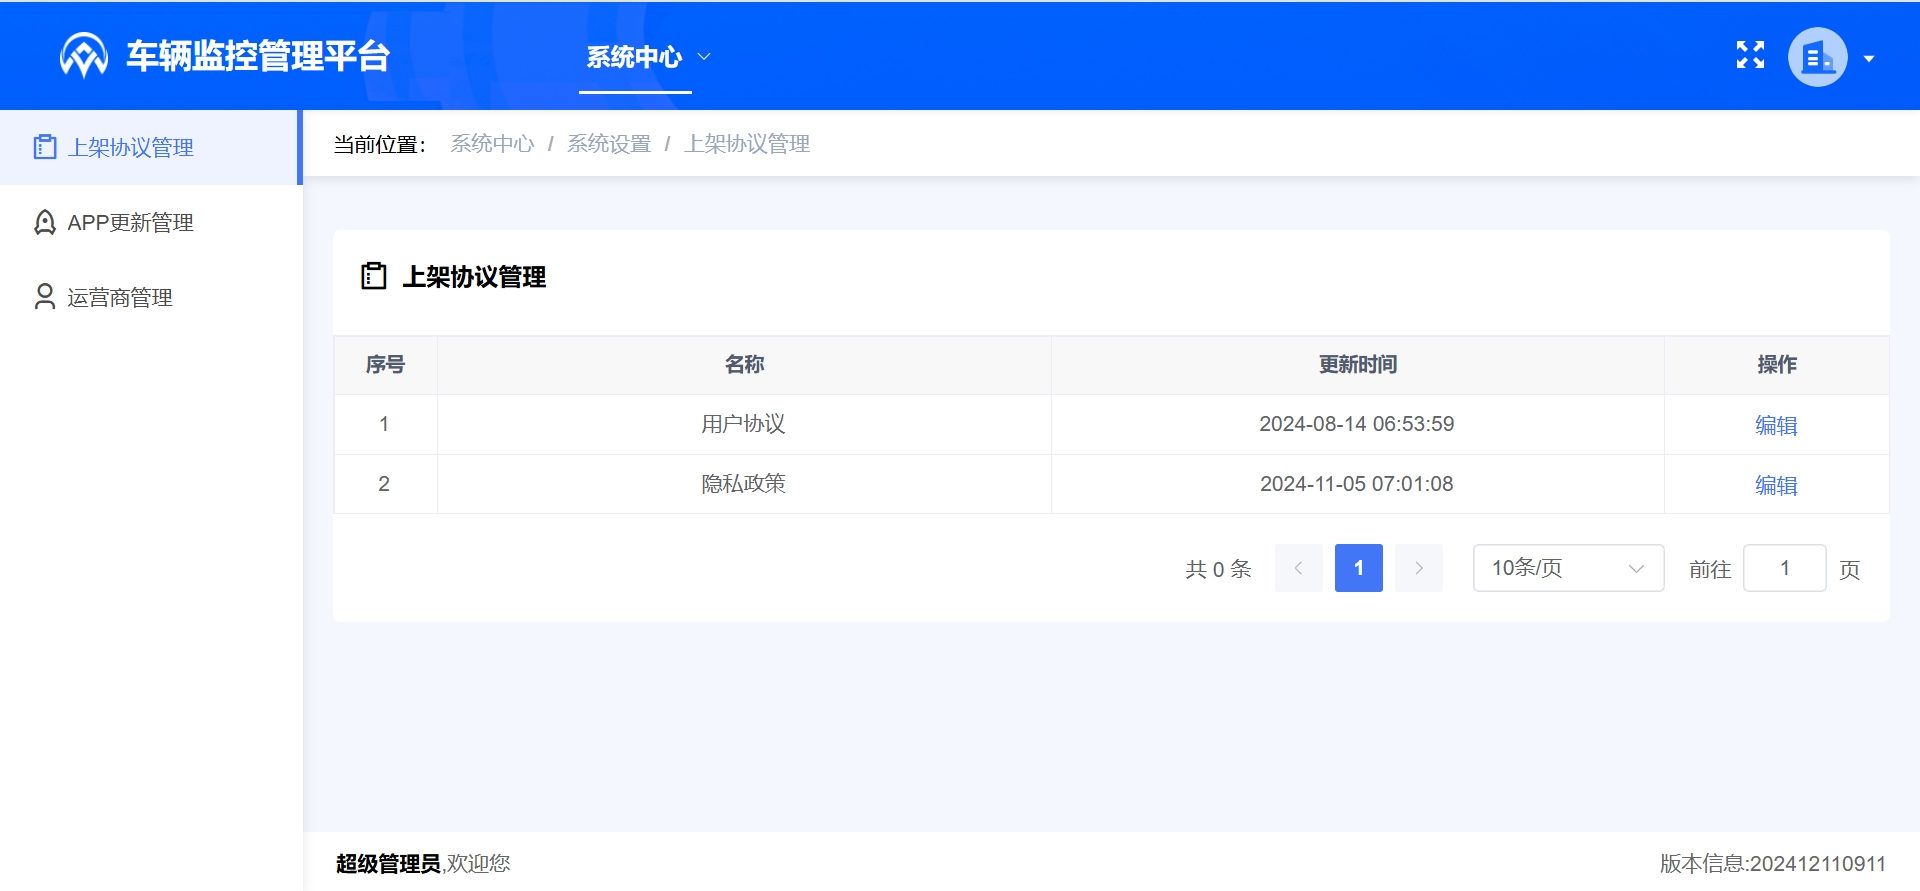
Task: Click the rocket icon beside APP更新管理
Action: click(x=45, y=222)
